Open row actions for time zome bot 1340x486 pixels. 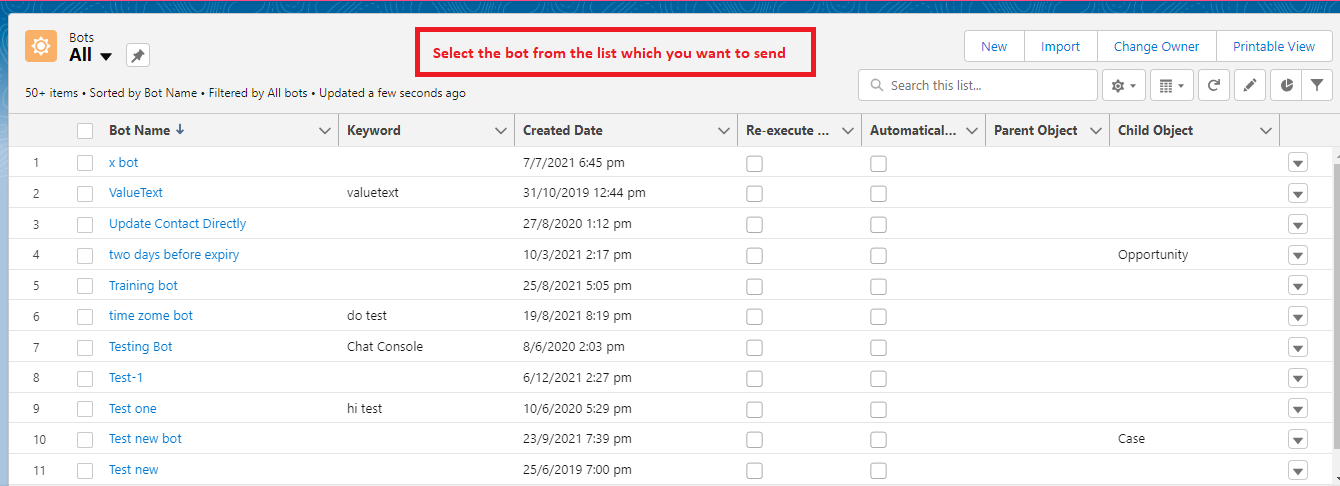(1298, 317)
